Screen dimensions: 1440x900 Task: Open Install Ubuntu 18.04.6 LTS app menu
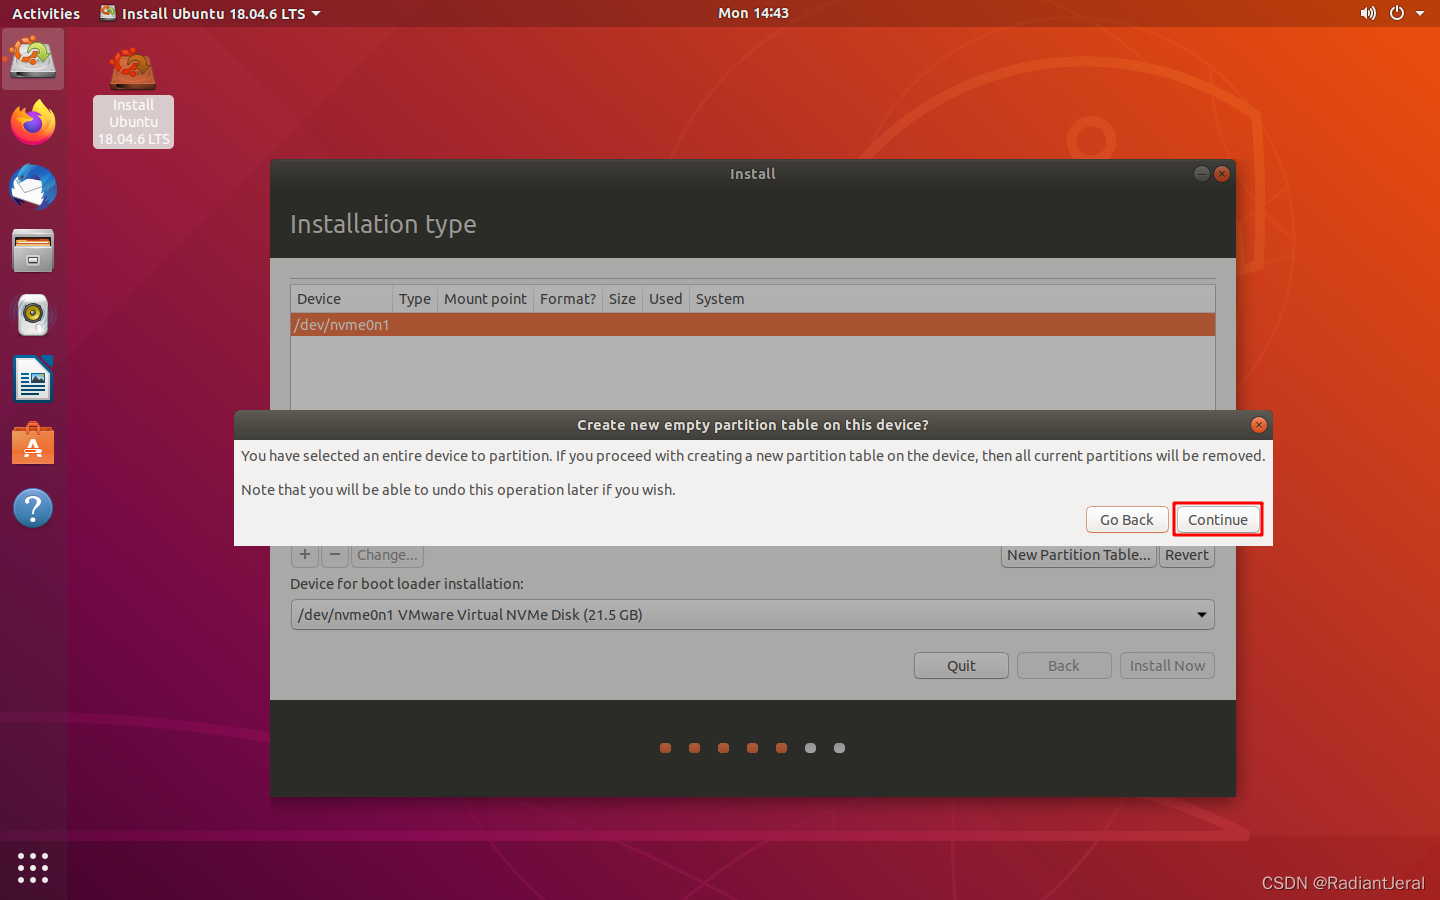tap(211, 13)
